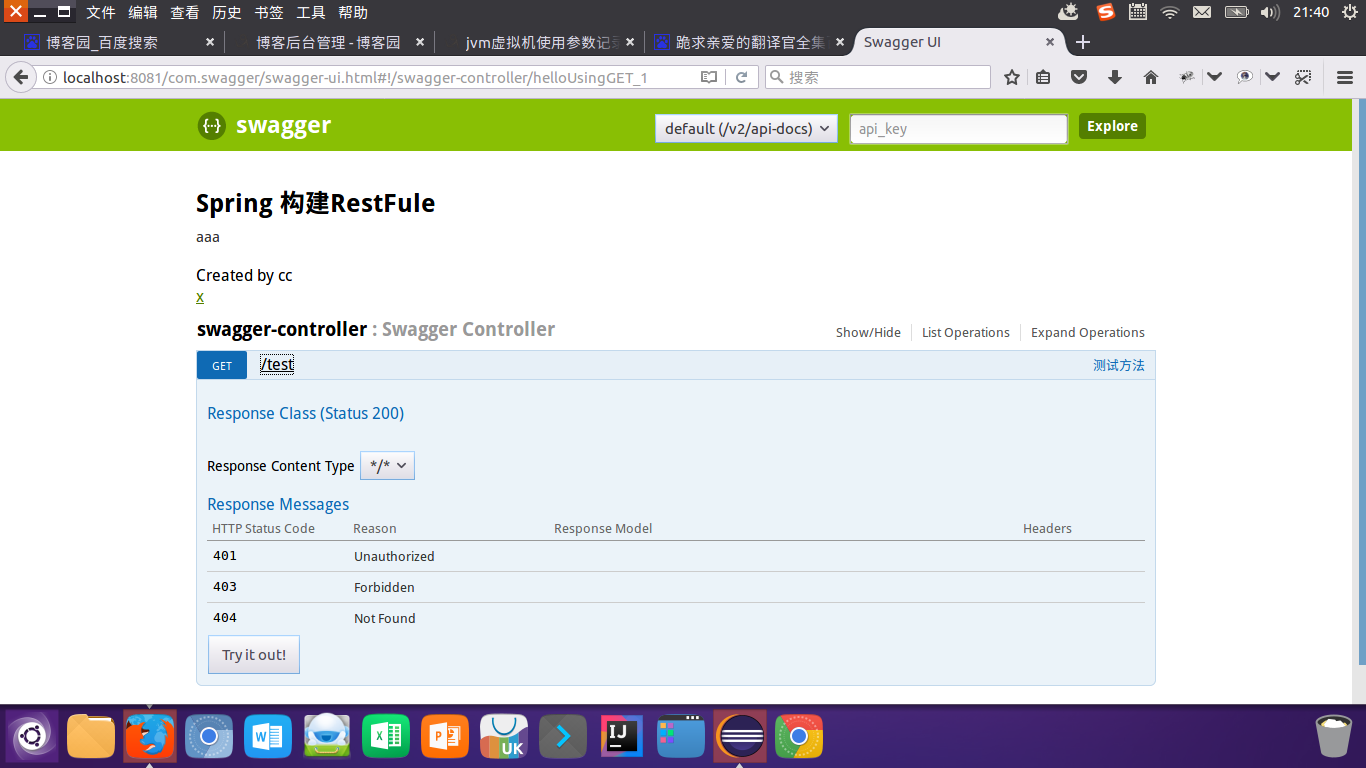Viewport: 1366px width, 768px height.
Task: Click the Firefox dock icon
Action: click(150, 737)
